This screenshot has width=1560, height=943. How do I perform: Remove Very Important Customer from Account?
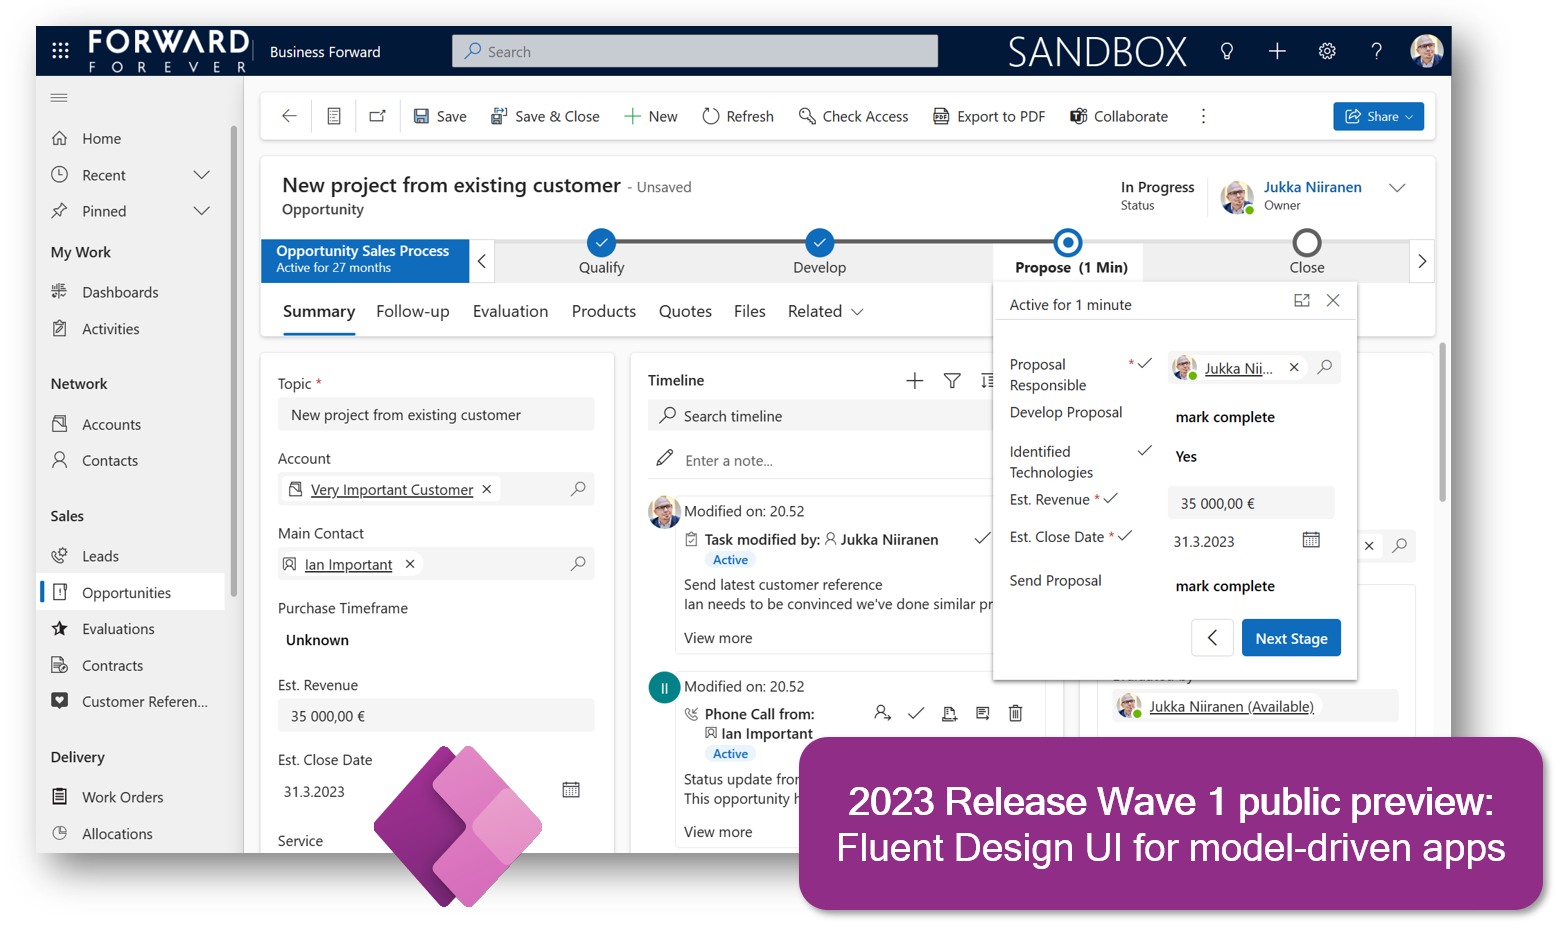pyautogui.click(x=487, y=489)
